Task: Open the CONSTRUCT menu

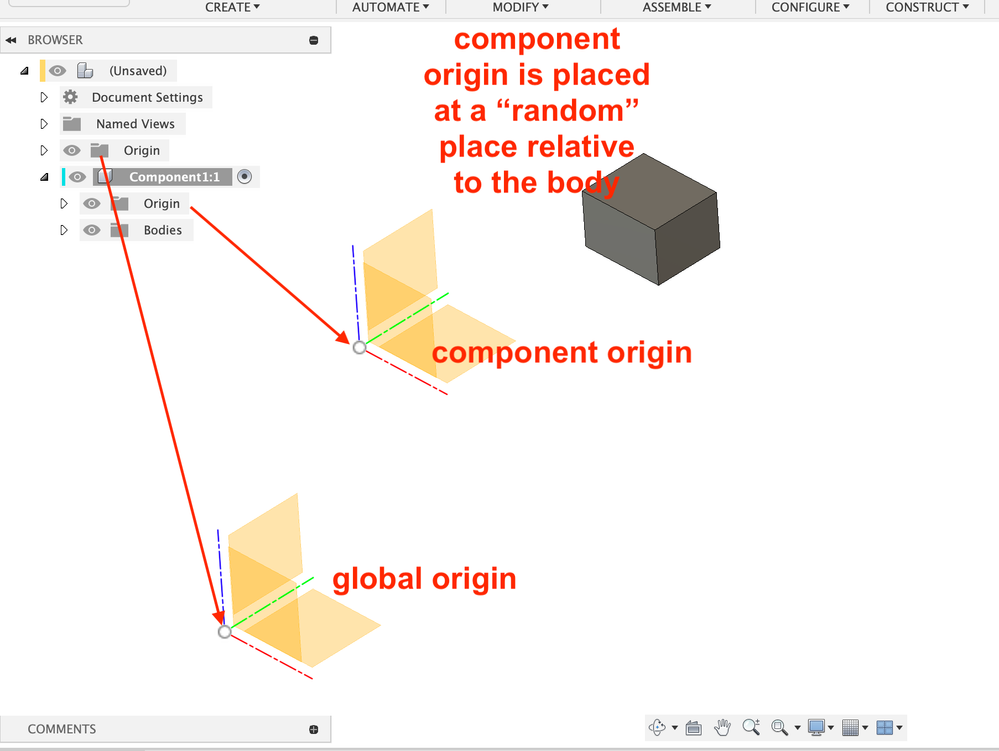Action: [x=927, y=7]
